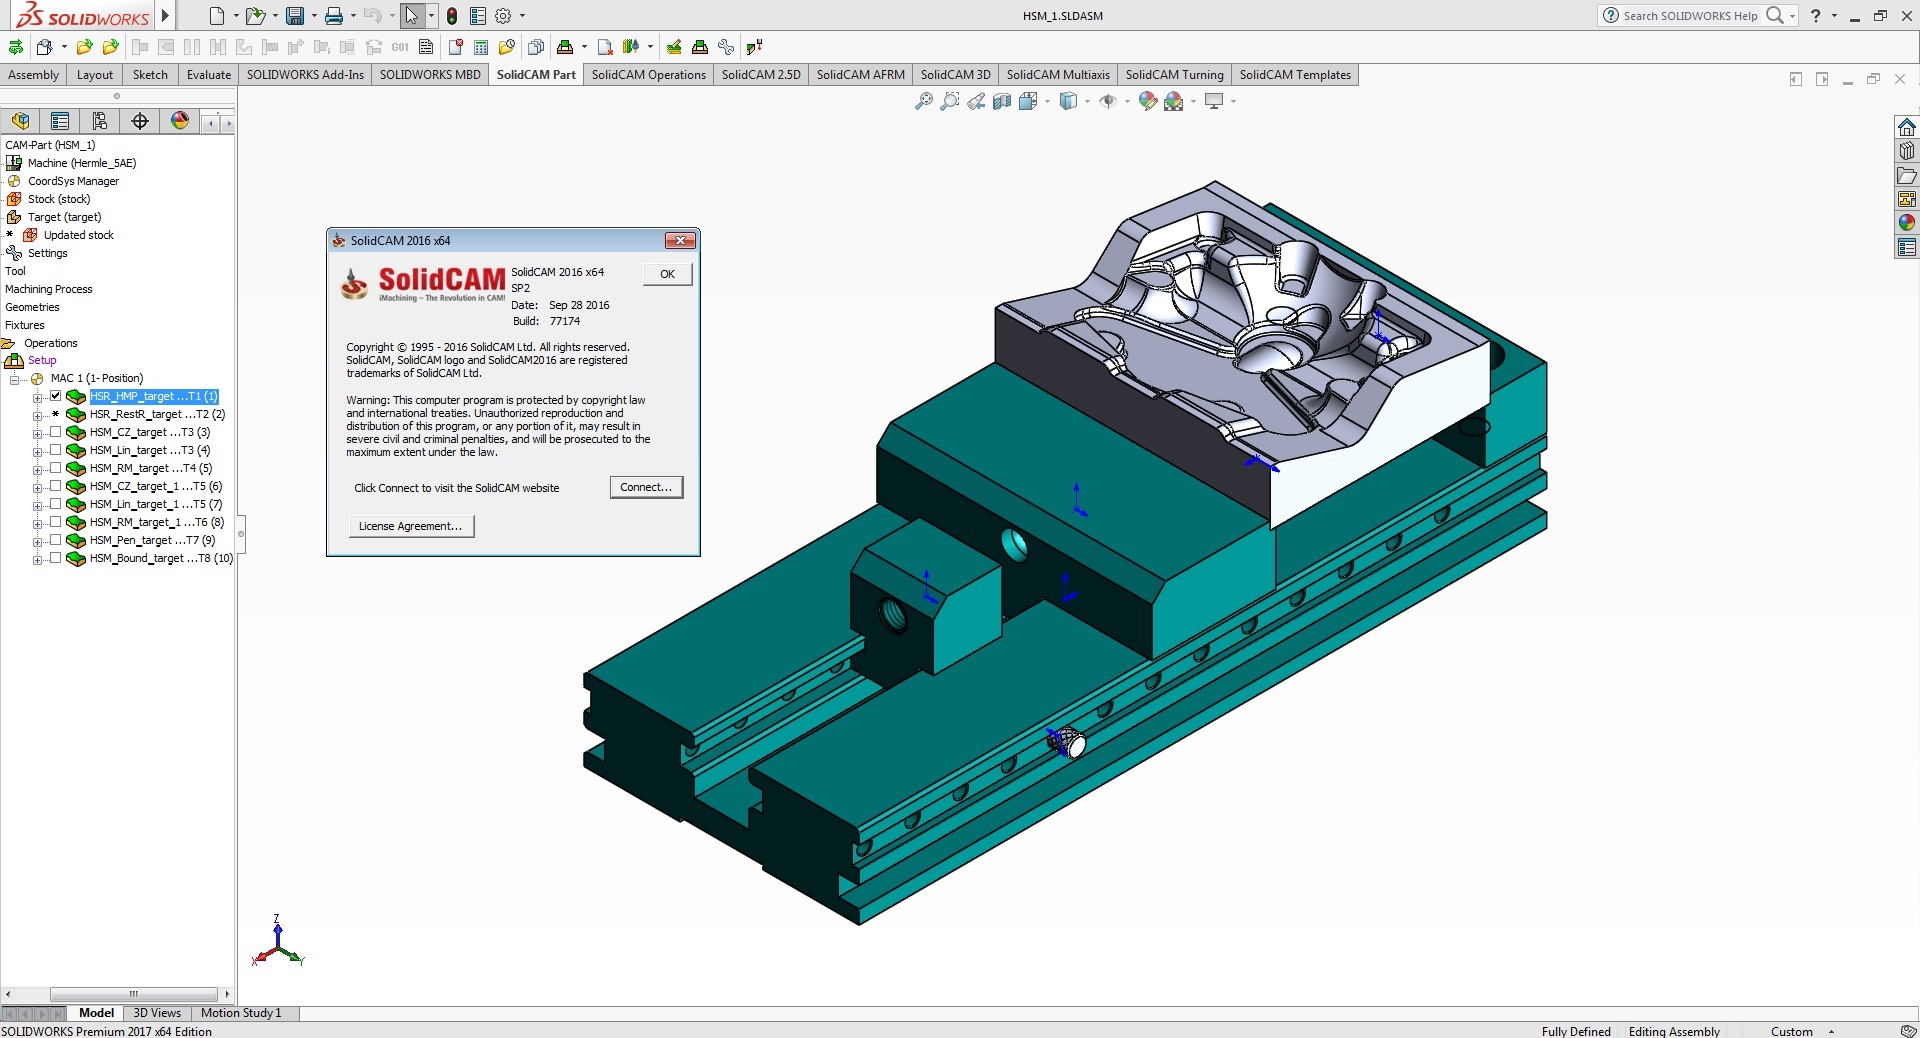Click the Hide/Show Items eye icon
The image size is (1920, 1038).
[x=1108, y=101]
